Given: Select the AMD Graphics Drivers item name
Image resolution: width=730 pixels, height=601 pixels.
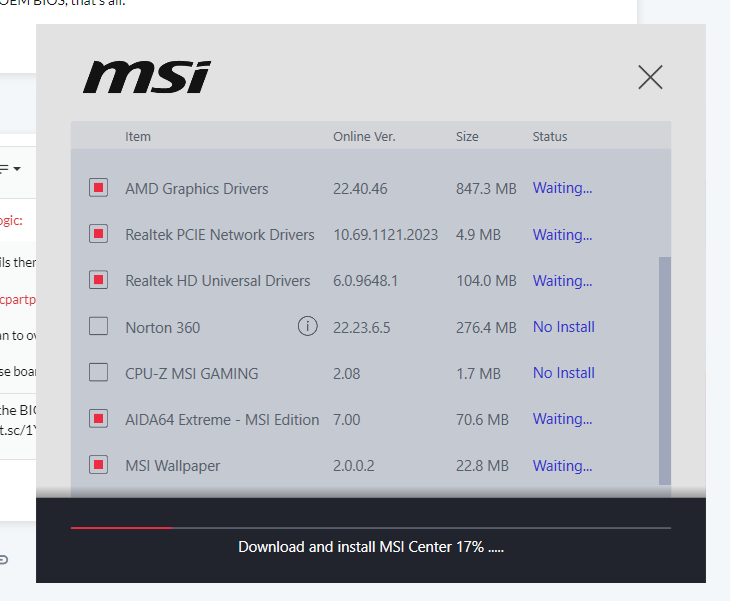Looking at the screenshot, I should 197,189.
